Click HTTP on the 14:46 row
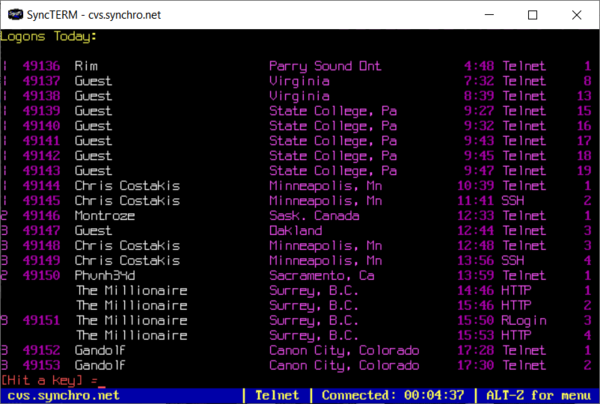 click(x=516, y=290)
